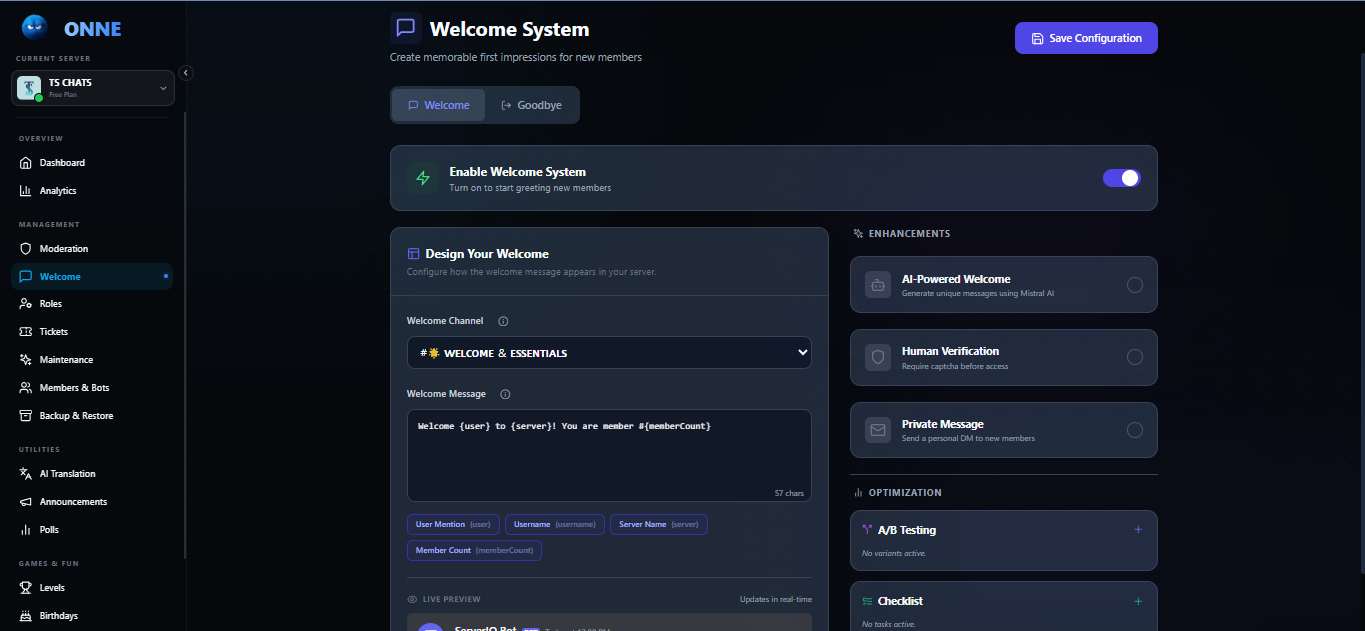Viewport: 1365px width, 631px height.
Task: Open Moderation via its shield icon
Action: coord(25,248)
